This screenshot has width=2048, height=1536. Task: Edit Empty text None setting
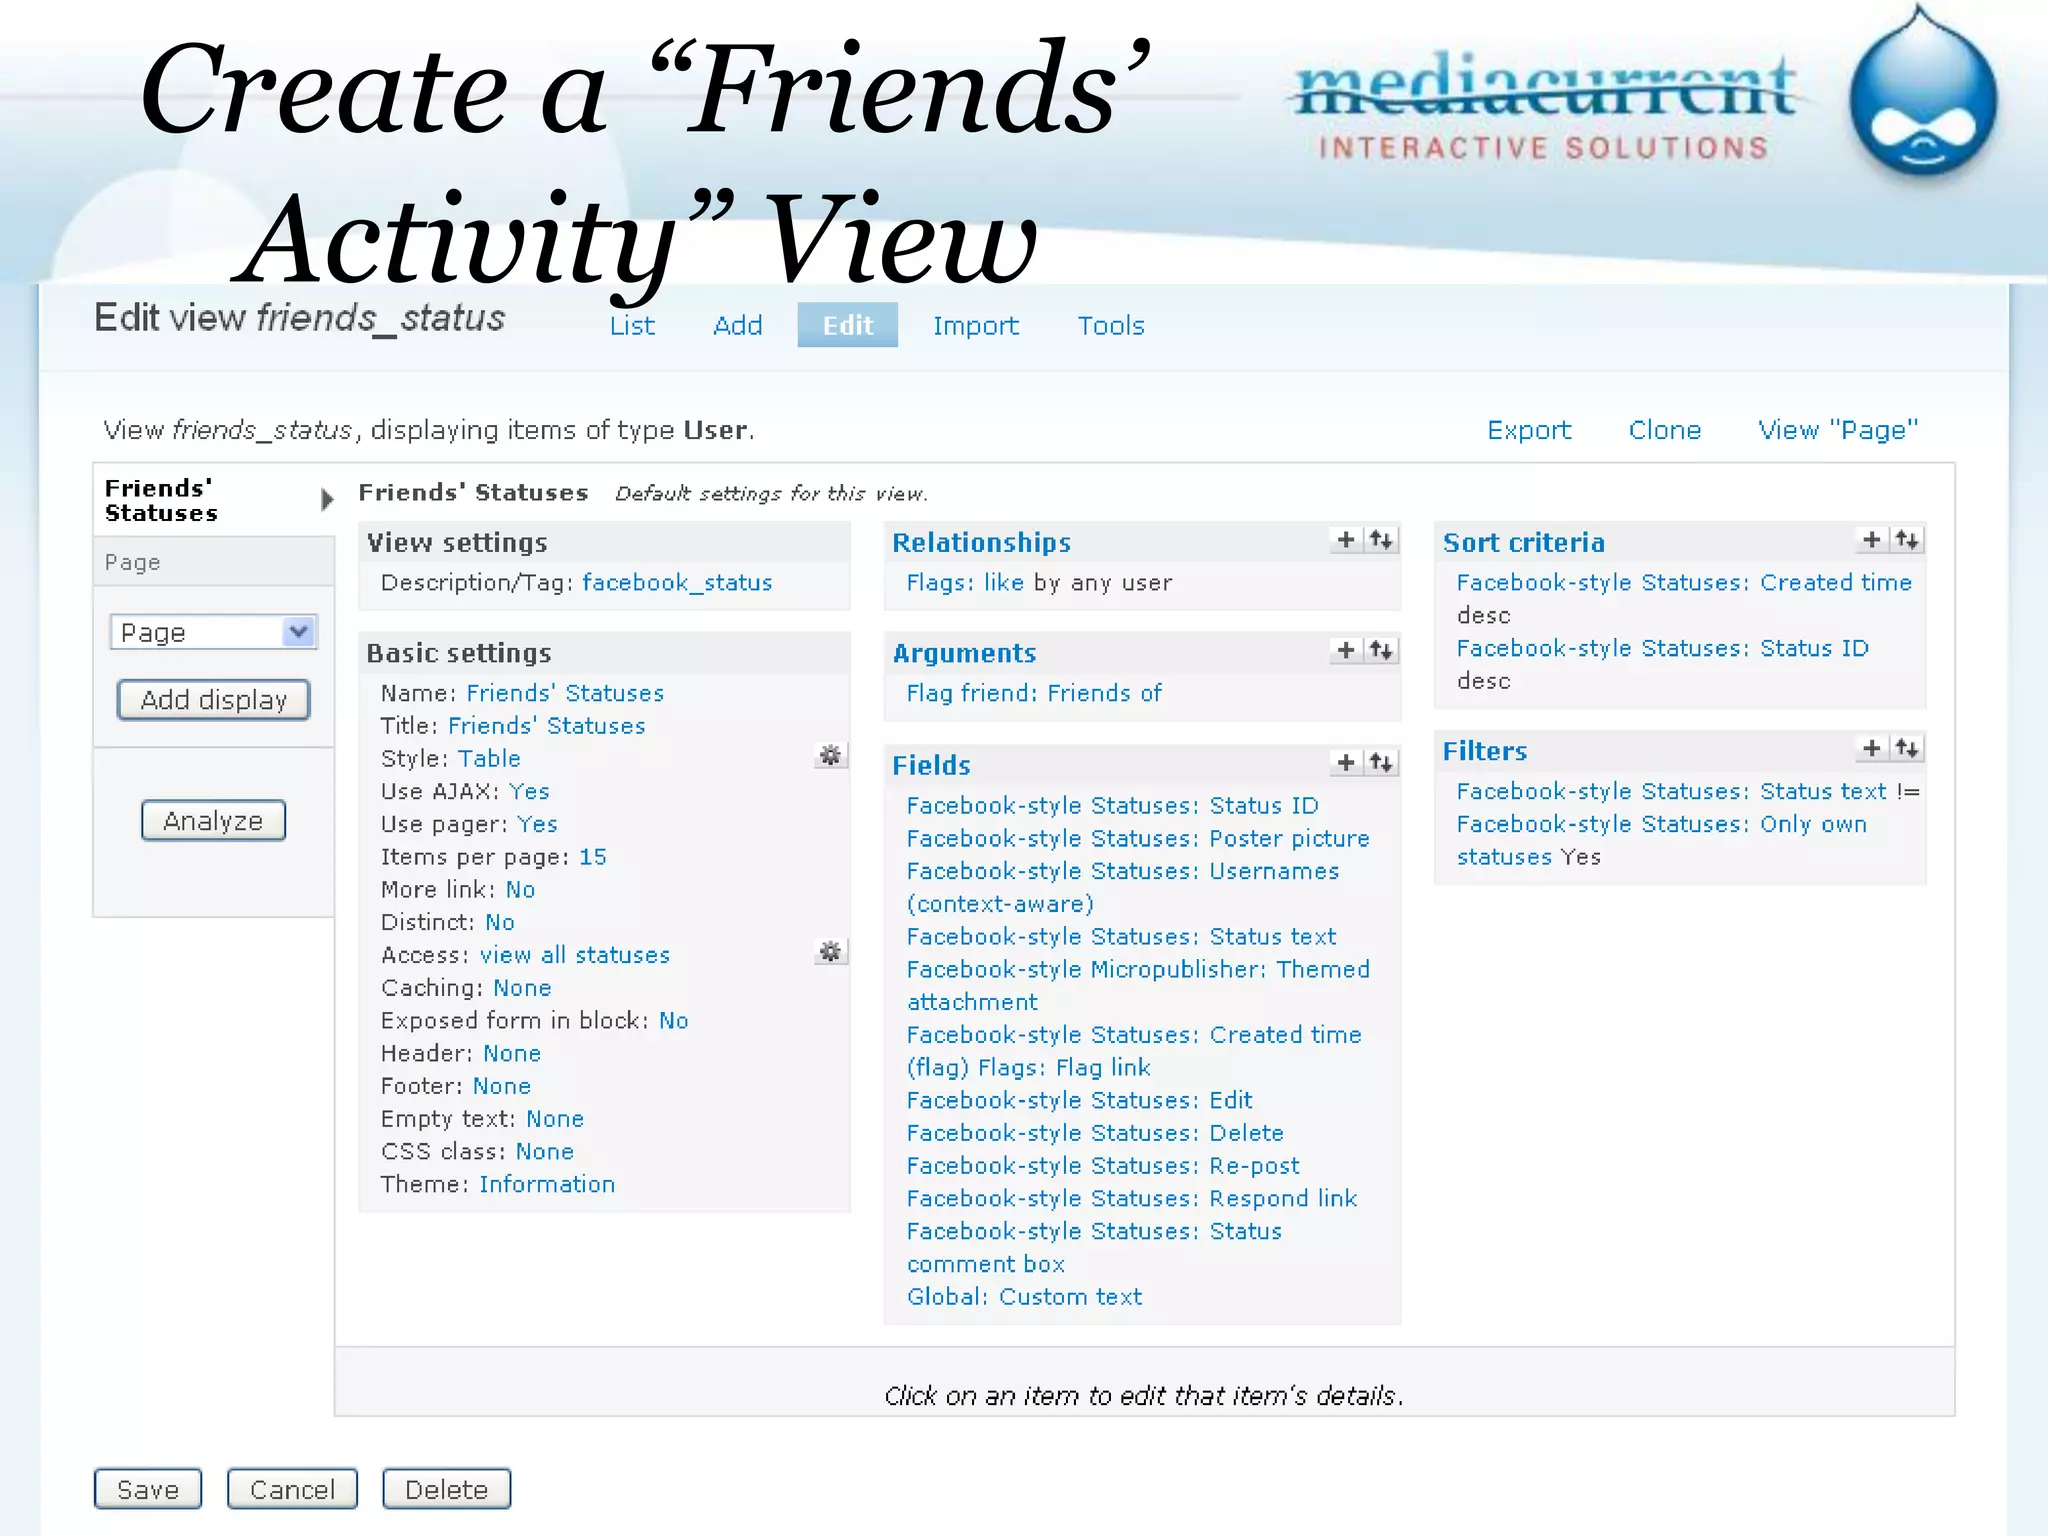555,1119
